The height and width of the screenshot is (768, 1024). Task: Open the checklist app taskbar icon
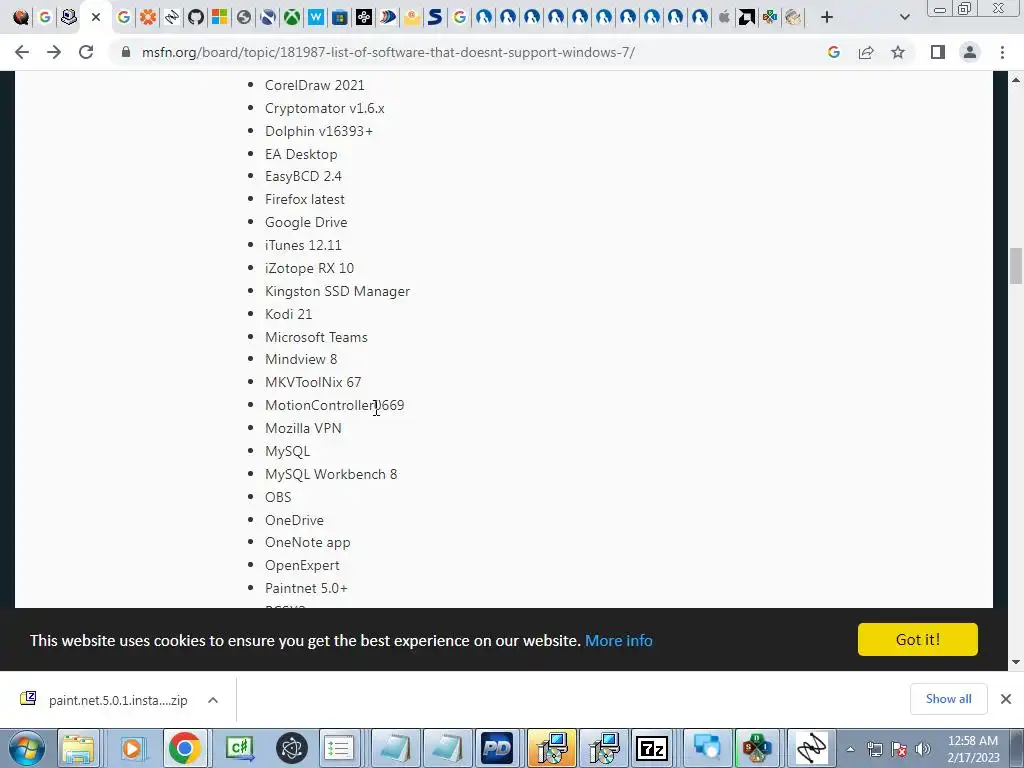click(x=339, y=748)
